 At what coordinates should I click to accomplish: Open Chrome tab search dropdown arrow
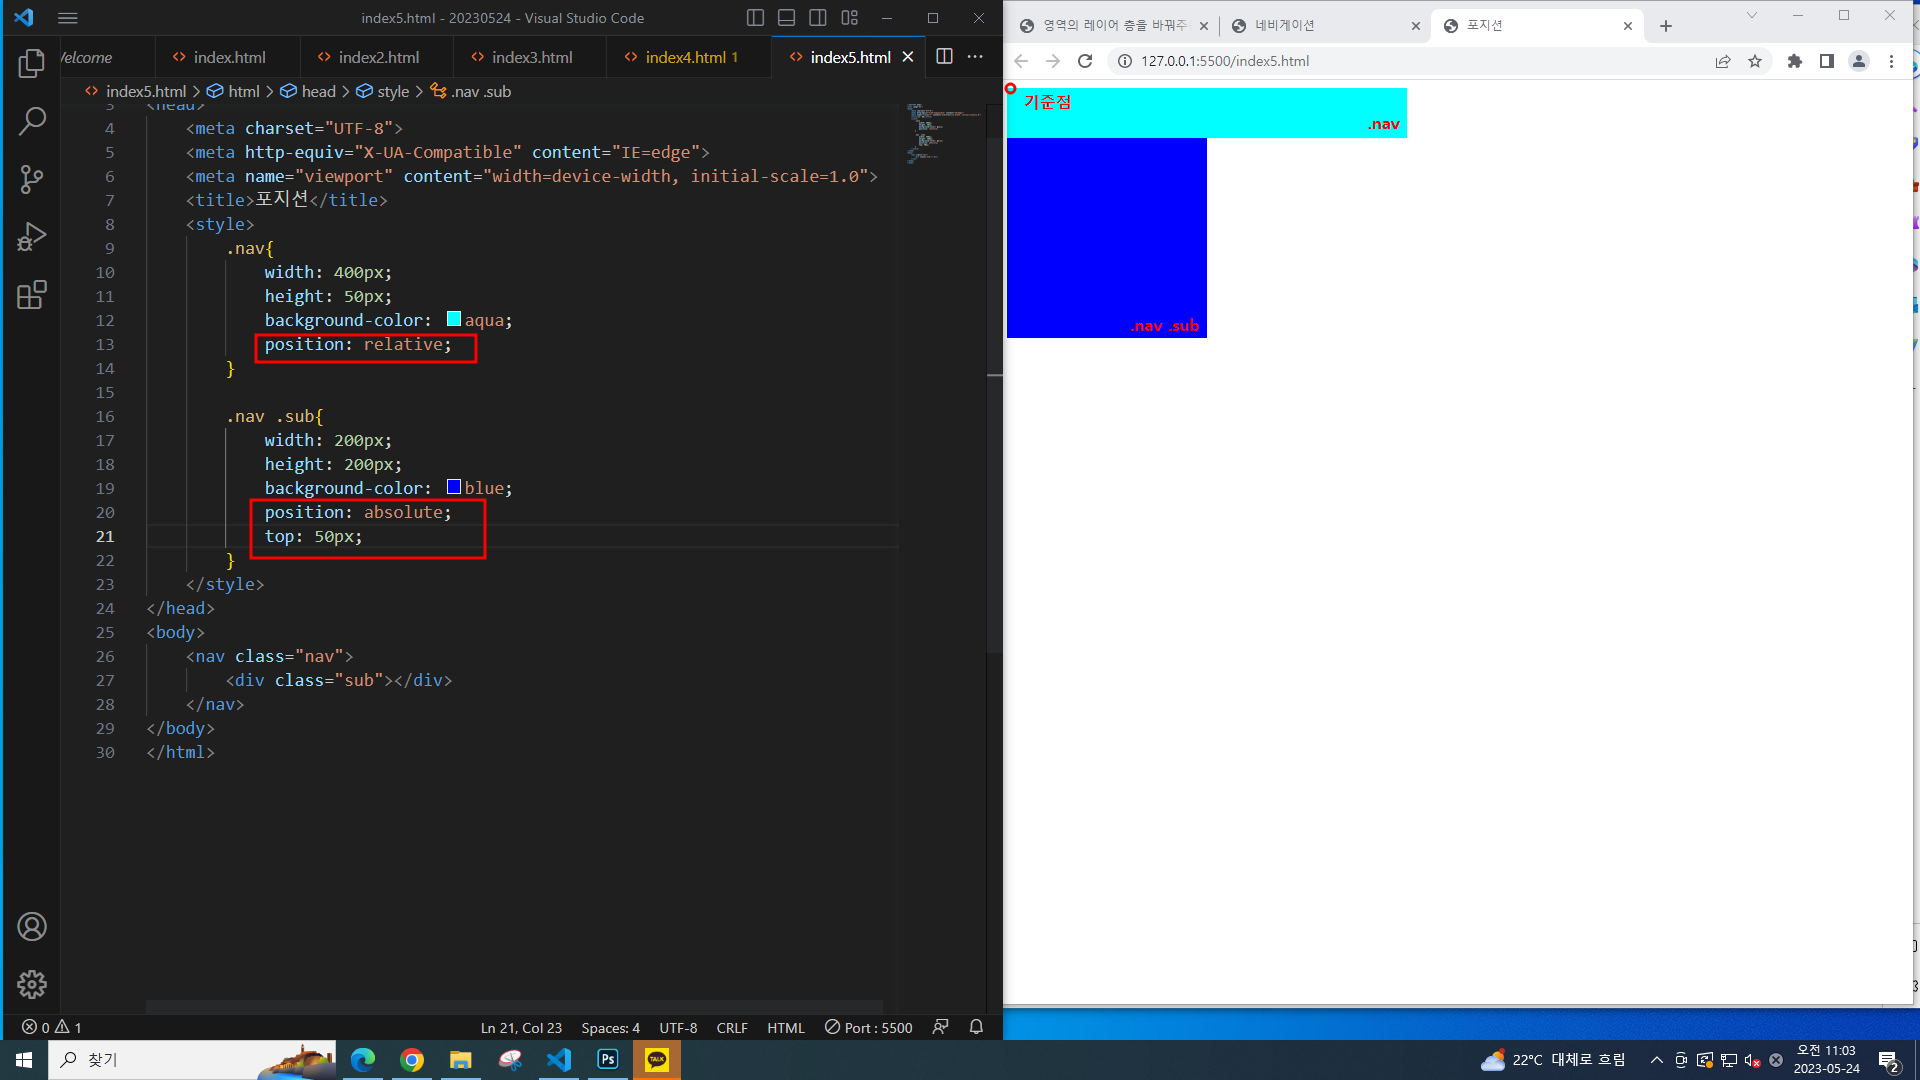[1752, 15]
